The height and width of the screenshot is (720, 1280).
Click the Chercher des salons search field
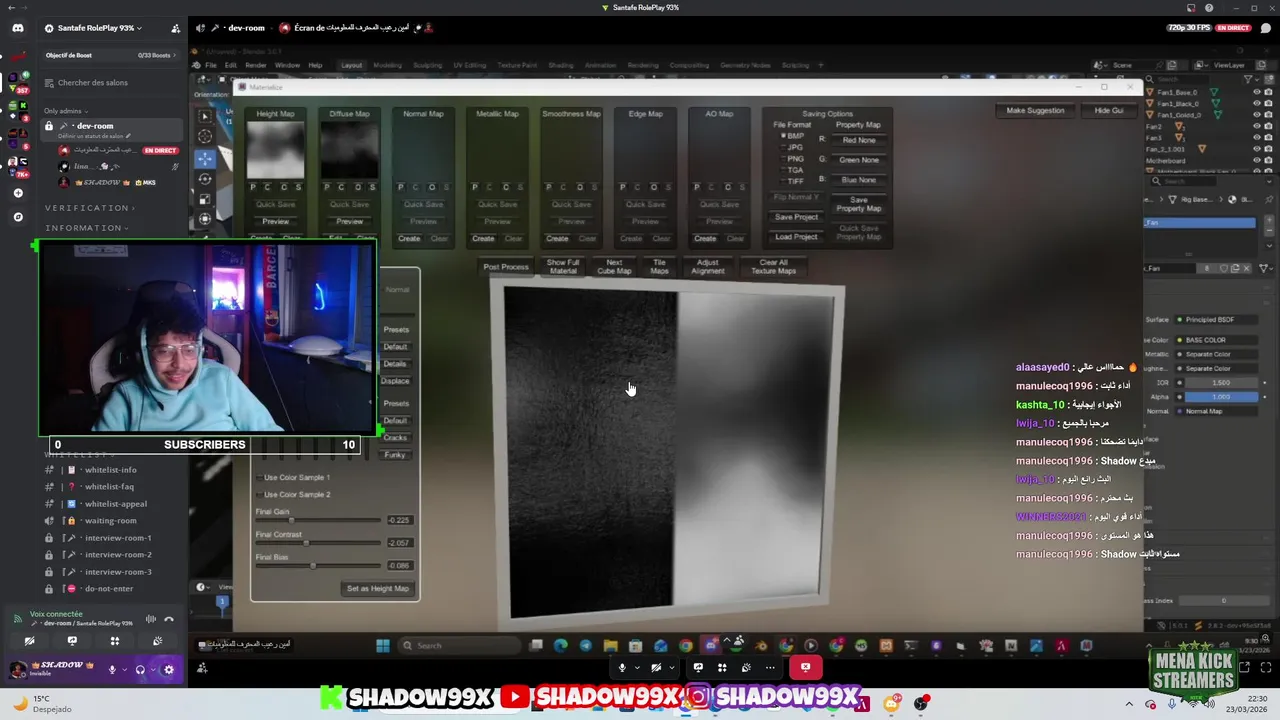112,83
